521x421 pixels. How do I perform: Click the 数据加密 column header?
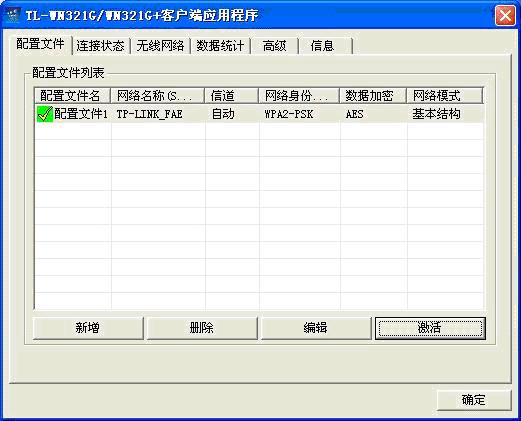tap(373, 96)
